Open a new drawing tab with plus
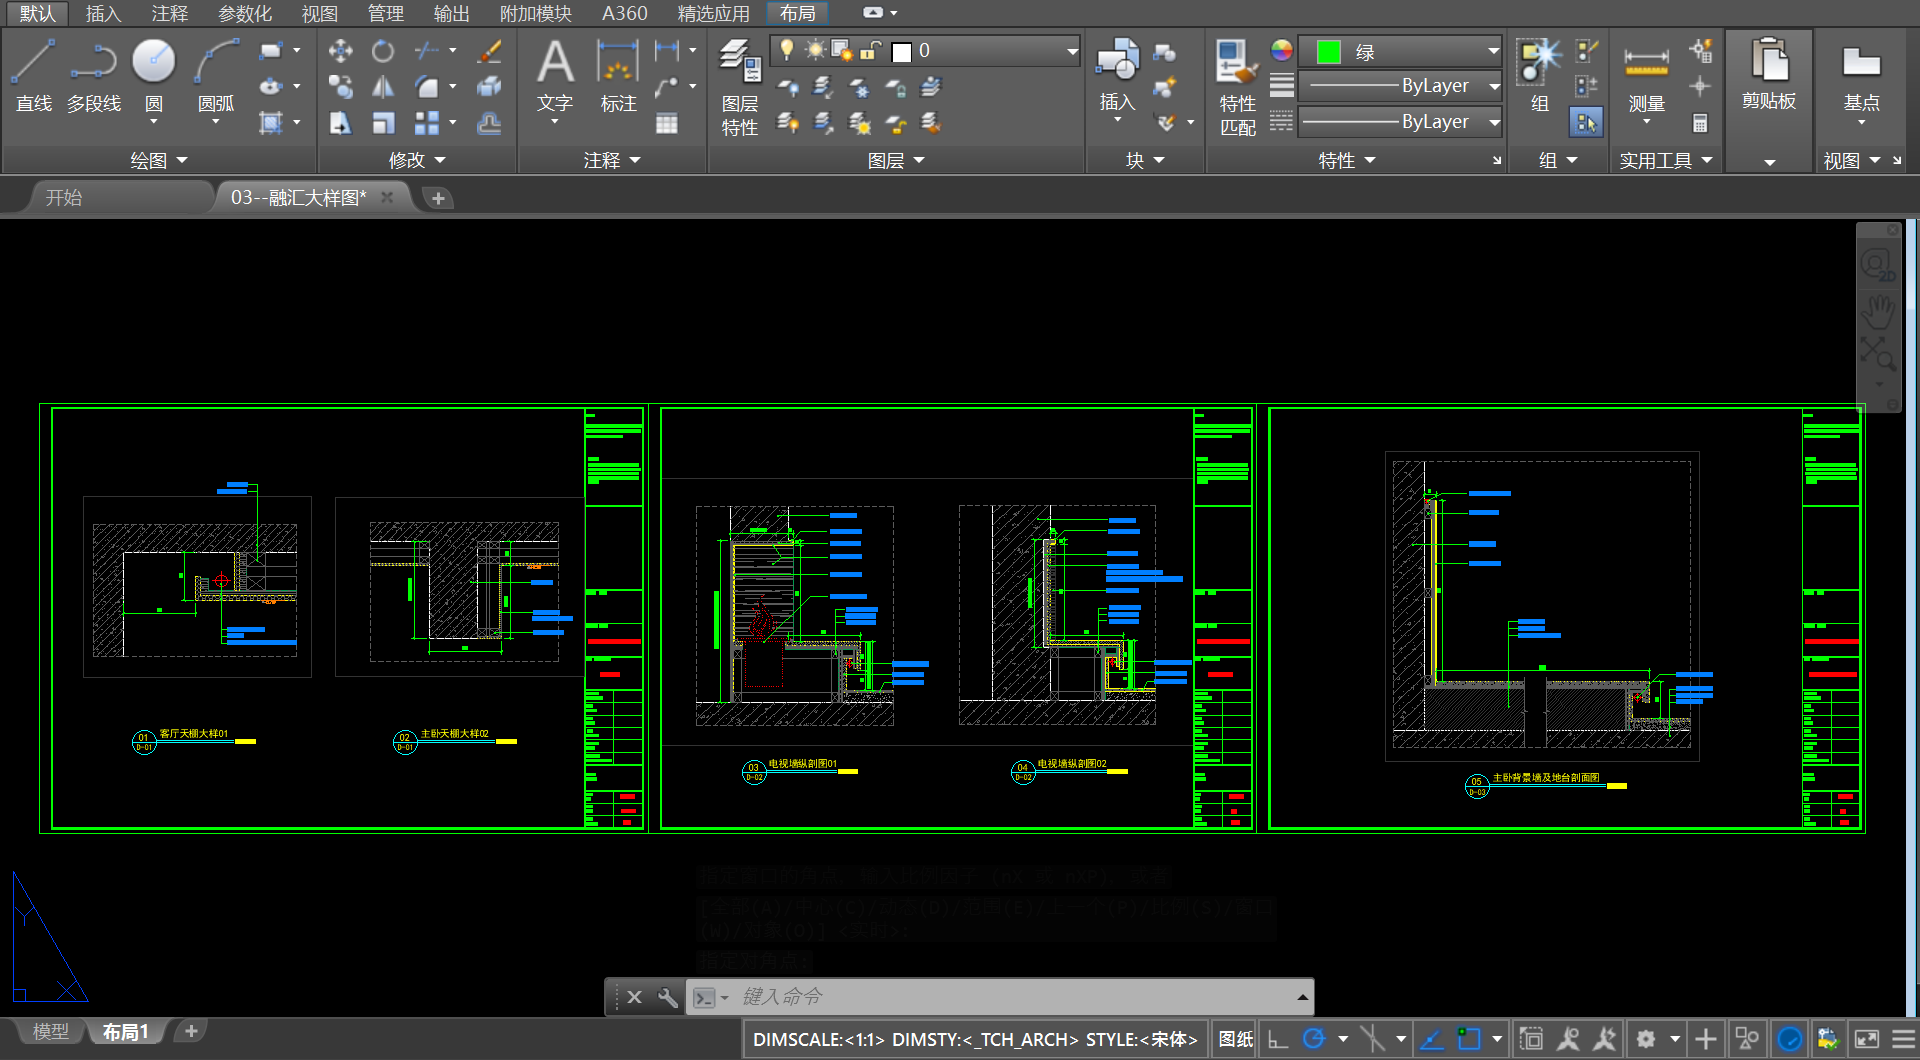This screenshot has width=1920, height=1060. pyautogui.click(x=438, y=198)
